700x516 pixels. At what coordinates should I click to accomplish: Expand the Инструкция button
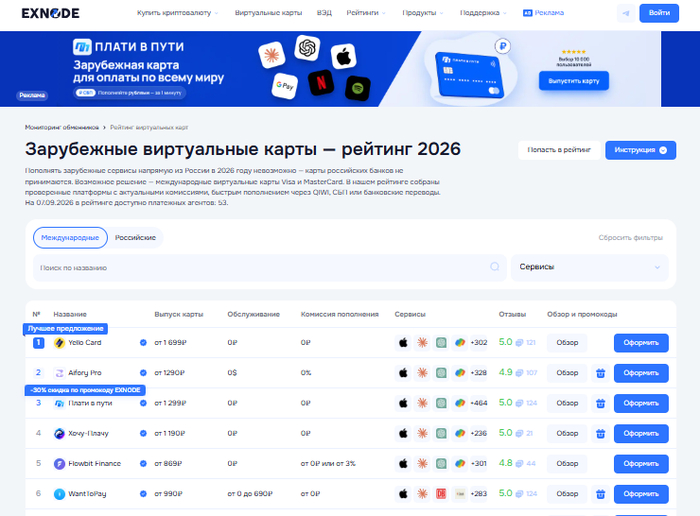point(640,150)
